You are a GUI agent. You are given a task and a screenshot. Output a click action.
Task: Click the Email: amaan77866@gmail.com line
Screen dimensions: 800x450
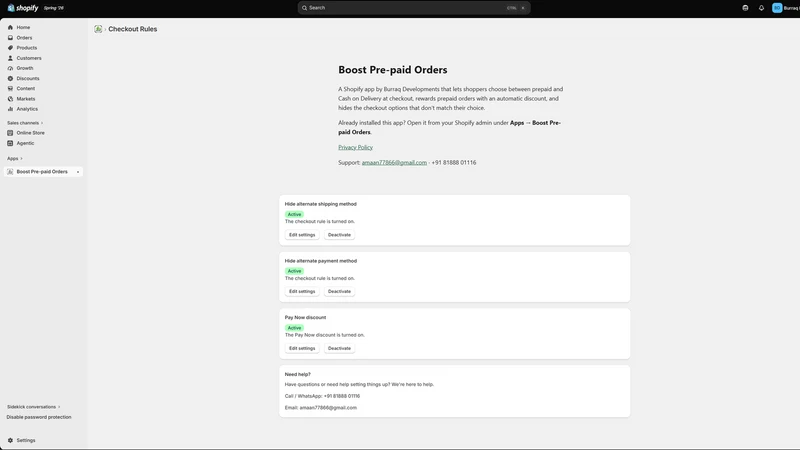click(321, 408)
